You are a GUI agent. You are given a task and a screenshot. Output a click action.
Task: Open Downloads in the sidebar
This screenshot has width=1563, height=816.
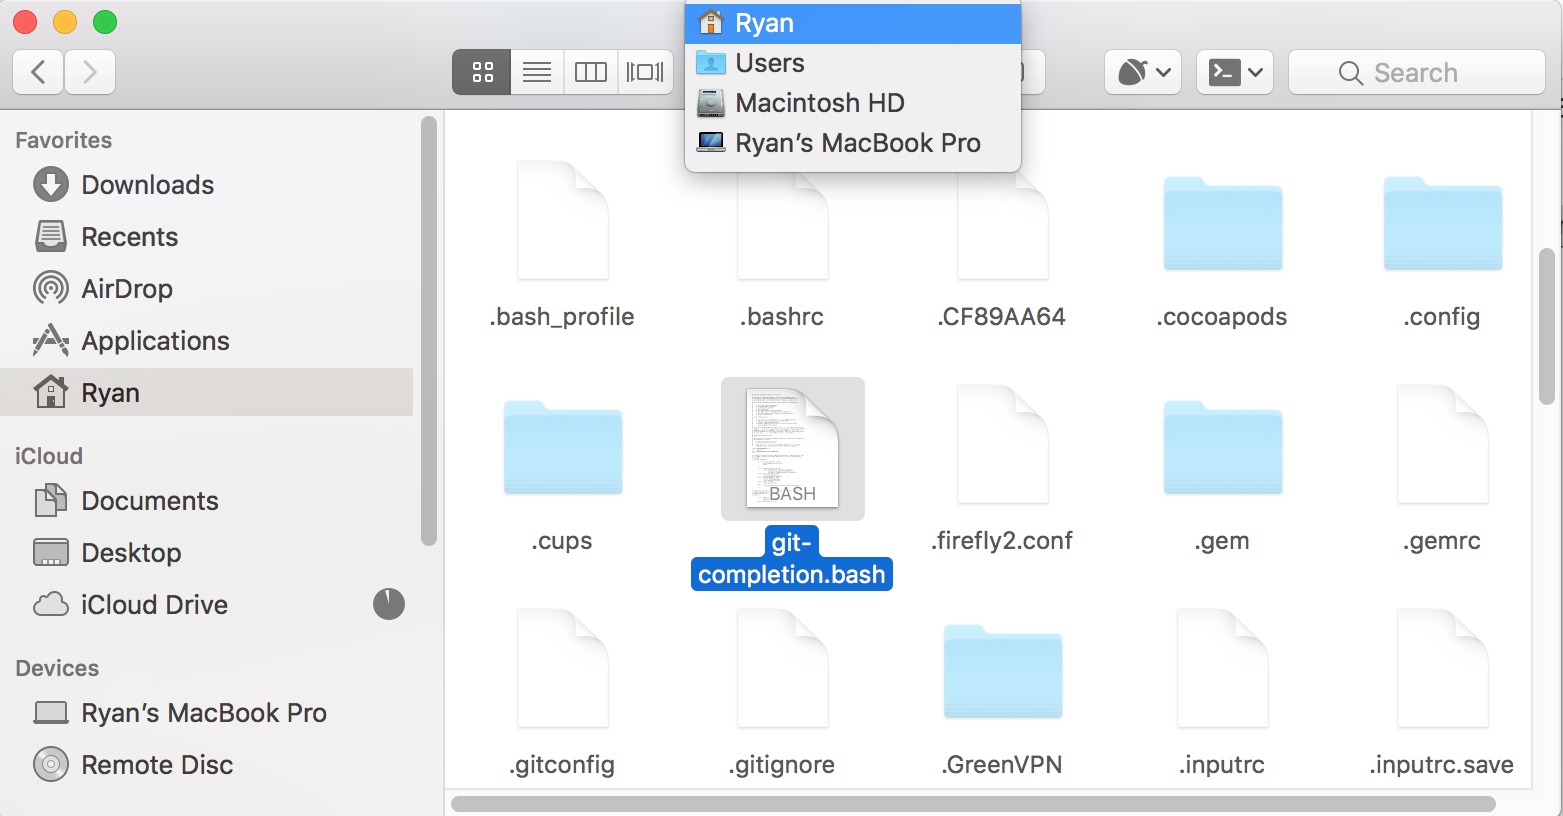pyautogui.click(x=207, y=185)
